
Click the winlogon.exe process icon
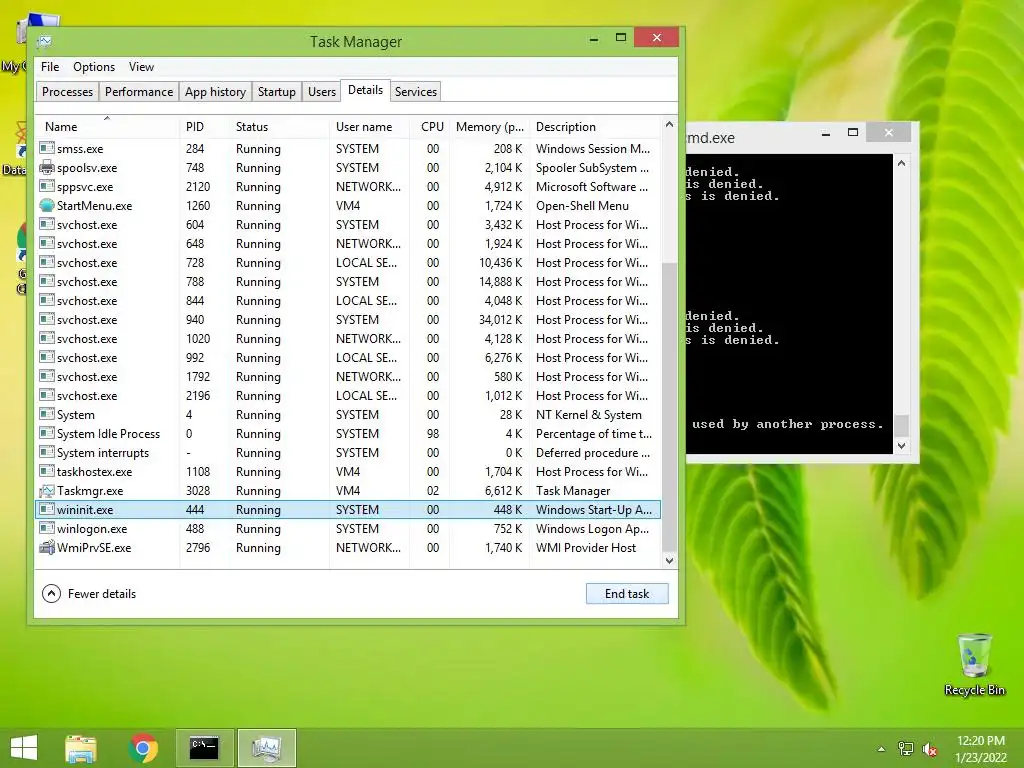click(x=46, y=528)
